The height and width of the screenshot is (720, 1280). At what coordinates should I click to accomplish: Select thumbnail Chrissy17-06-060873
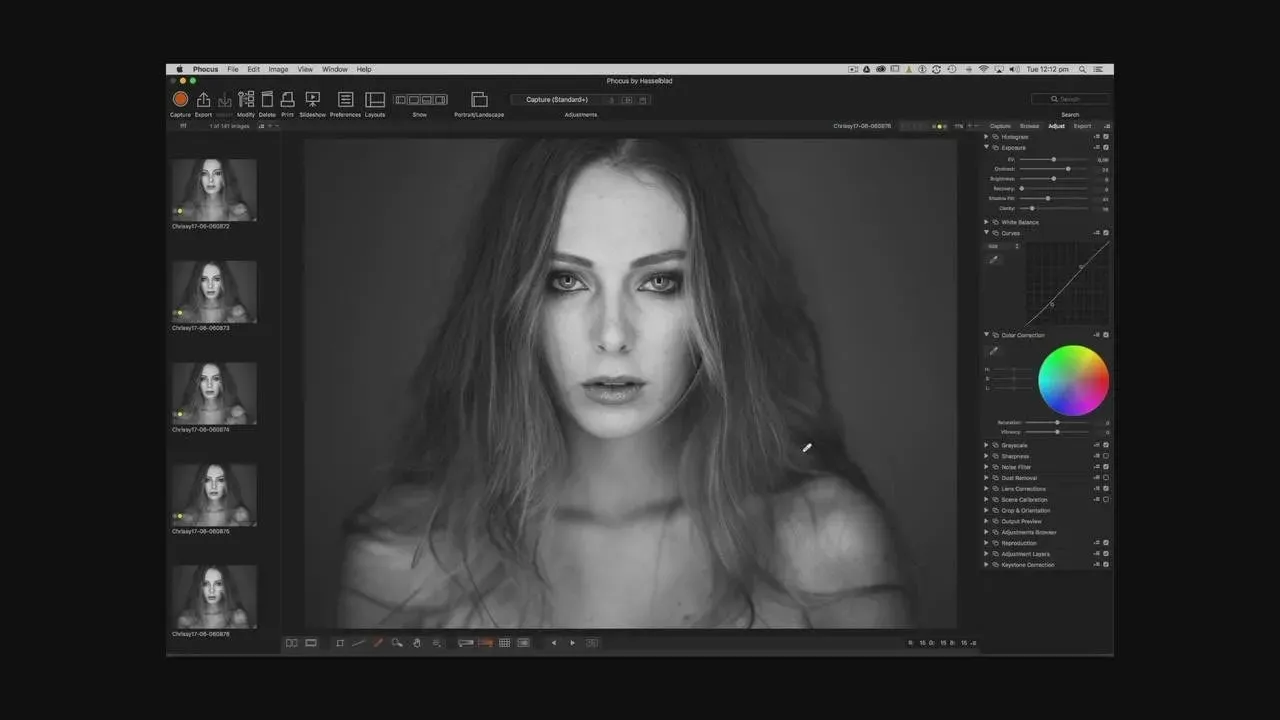pos(214,291)
